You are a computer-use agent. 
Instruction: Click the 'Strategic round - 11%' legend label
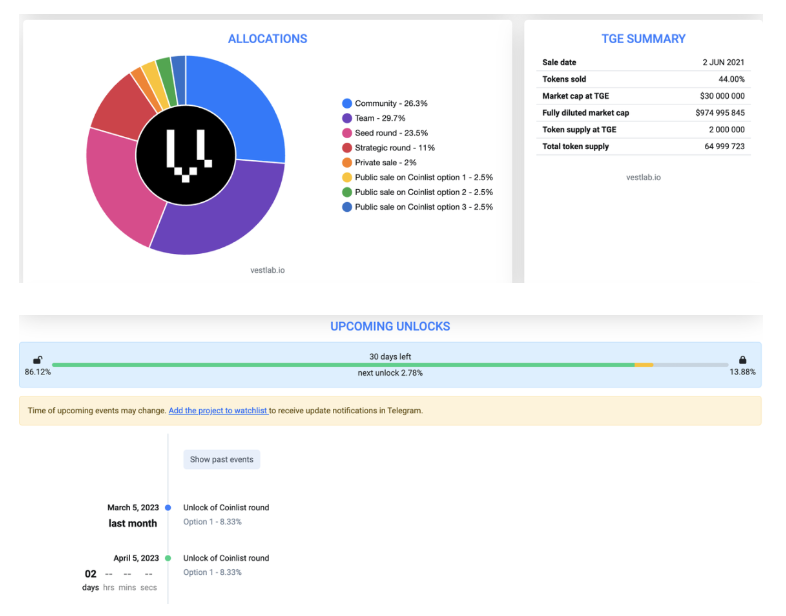click(395, 148)
